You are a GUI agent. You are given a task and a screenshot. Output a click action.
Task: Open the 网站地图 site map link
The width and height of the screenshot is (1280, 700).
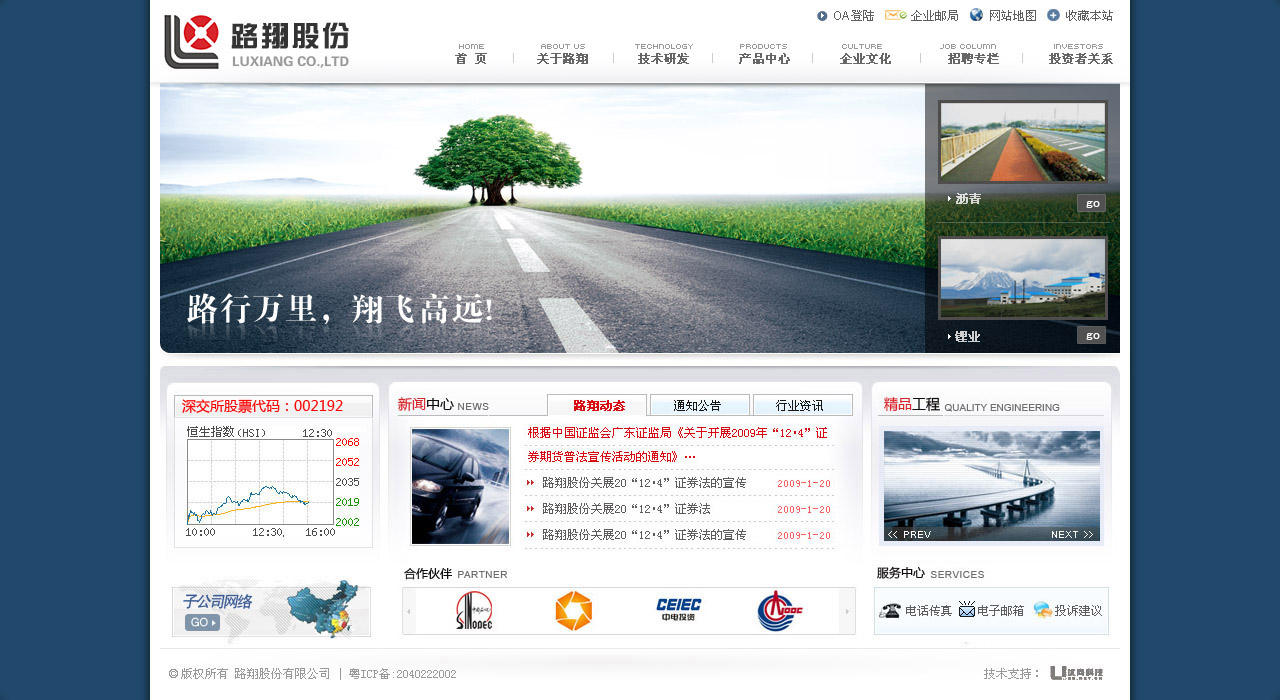(1003, 16)
